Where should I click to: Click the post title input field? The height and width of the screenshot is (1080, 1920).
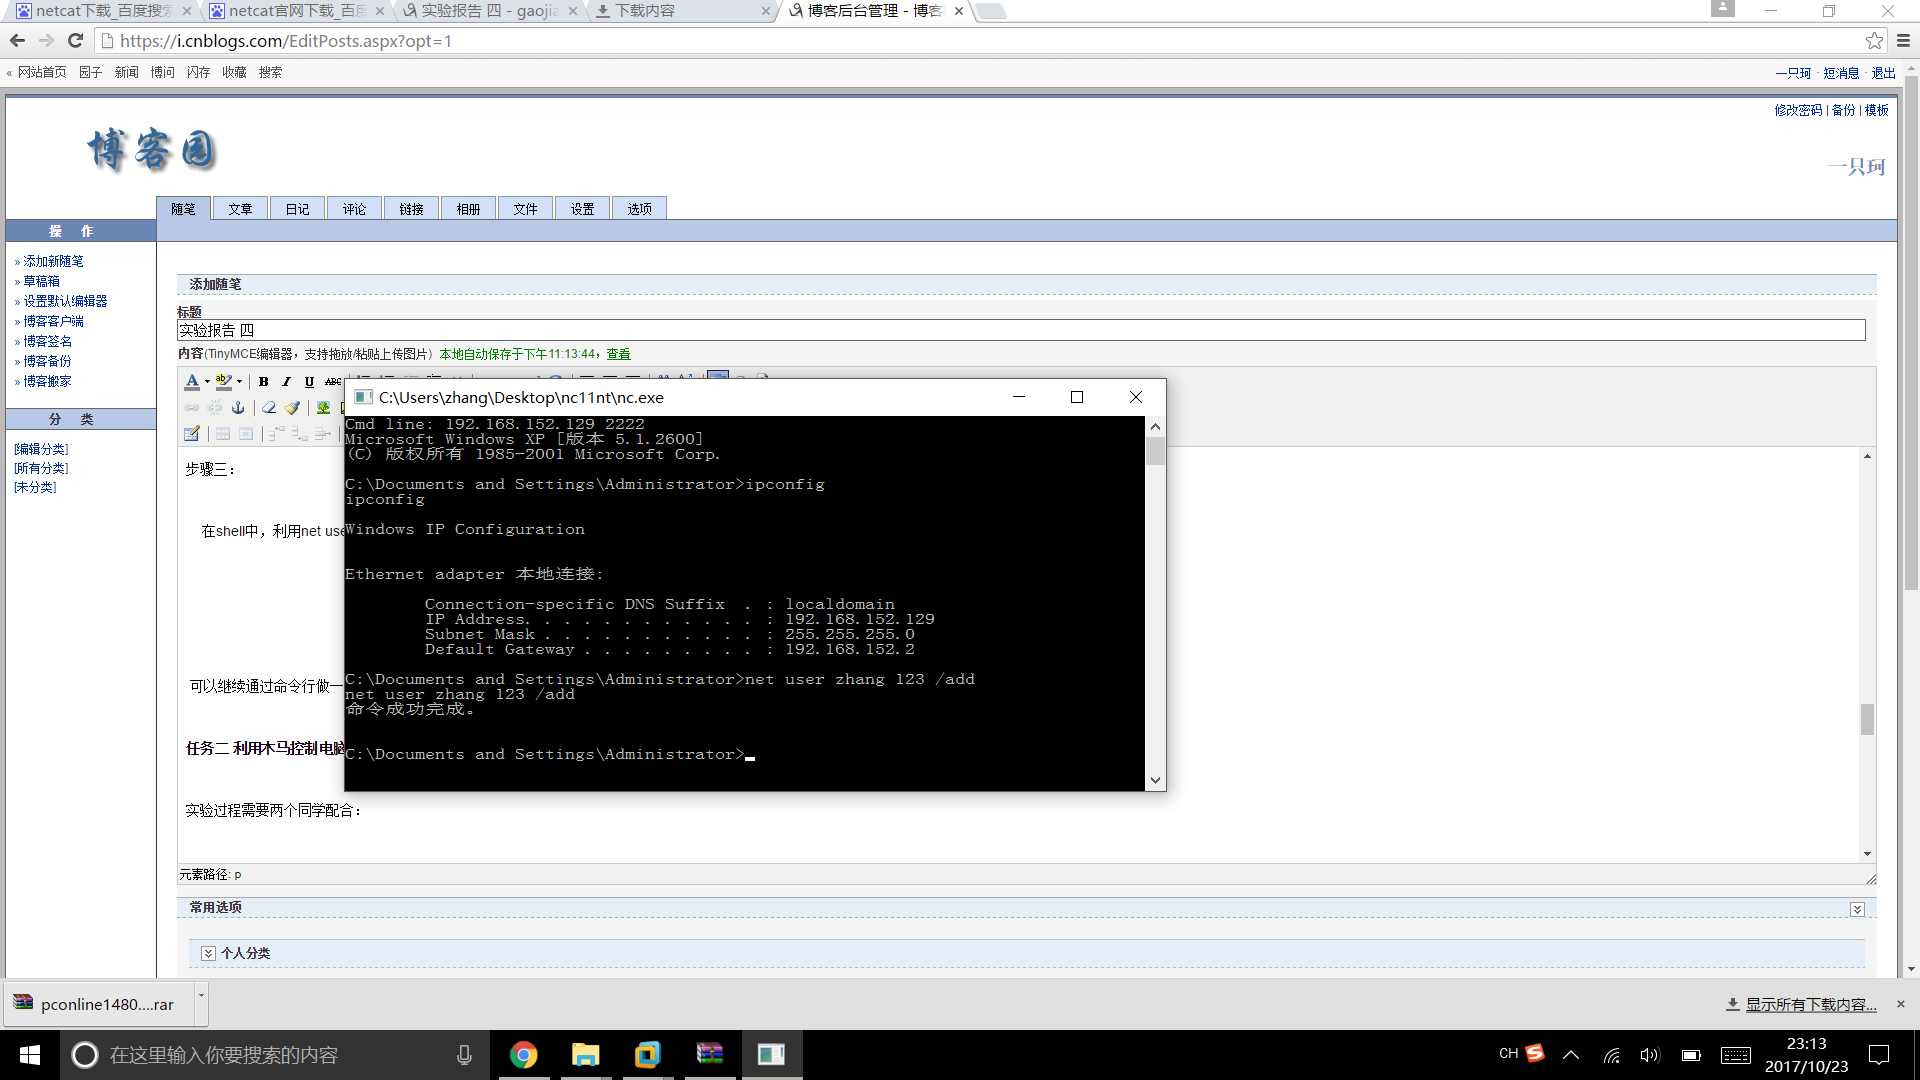click(1021, 330)
